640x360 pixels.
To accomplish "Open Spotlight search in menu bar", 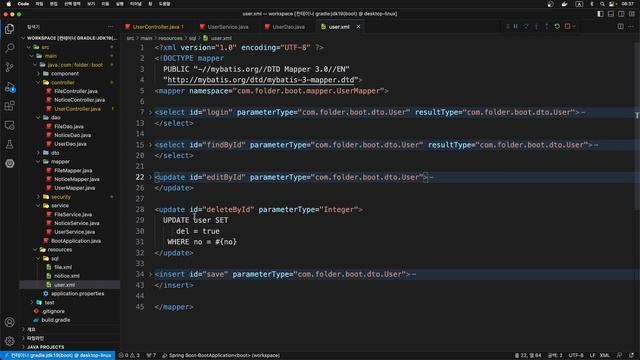I will 602,4.
